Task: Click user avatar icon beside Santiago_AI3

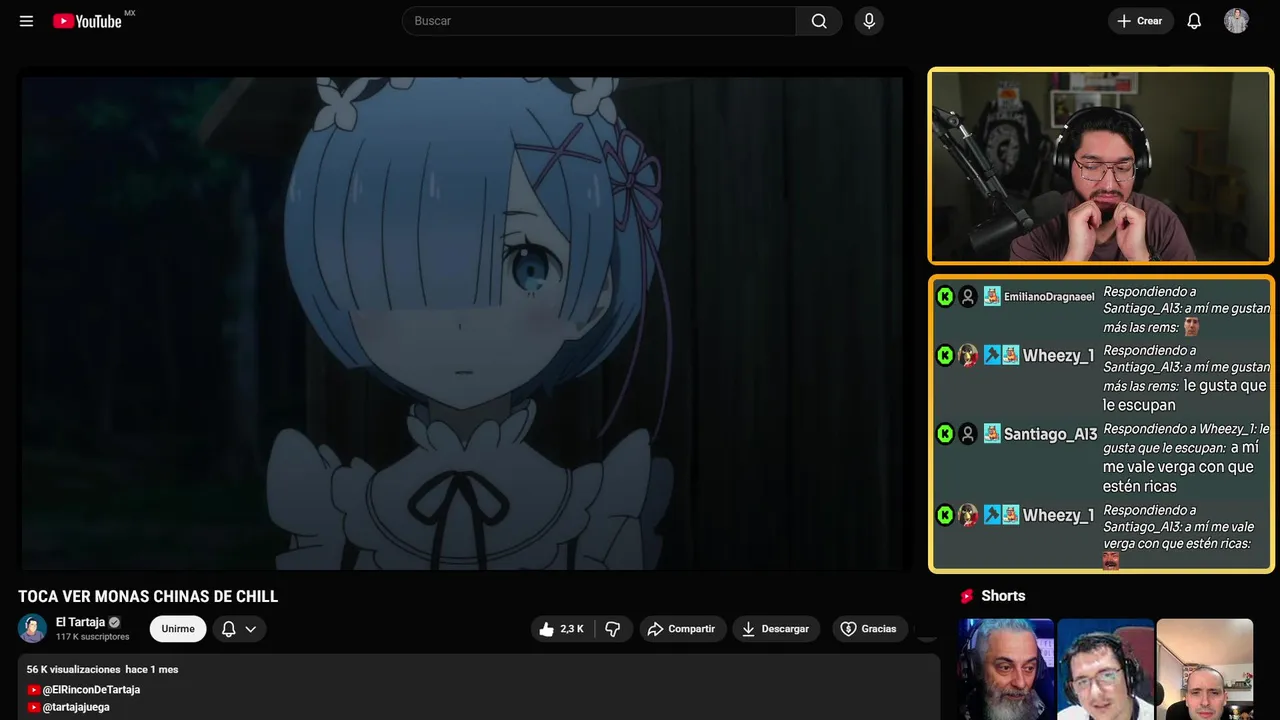Action: [968, 433]
